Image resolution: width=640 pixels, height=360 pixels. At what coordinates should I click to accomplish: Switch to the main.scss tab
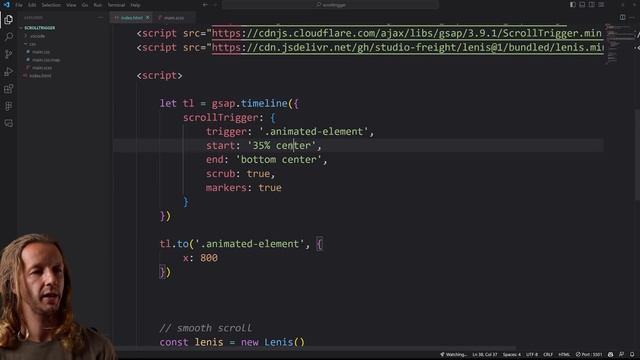coord(173,18)
